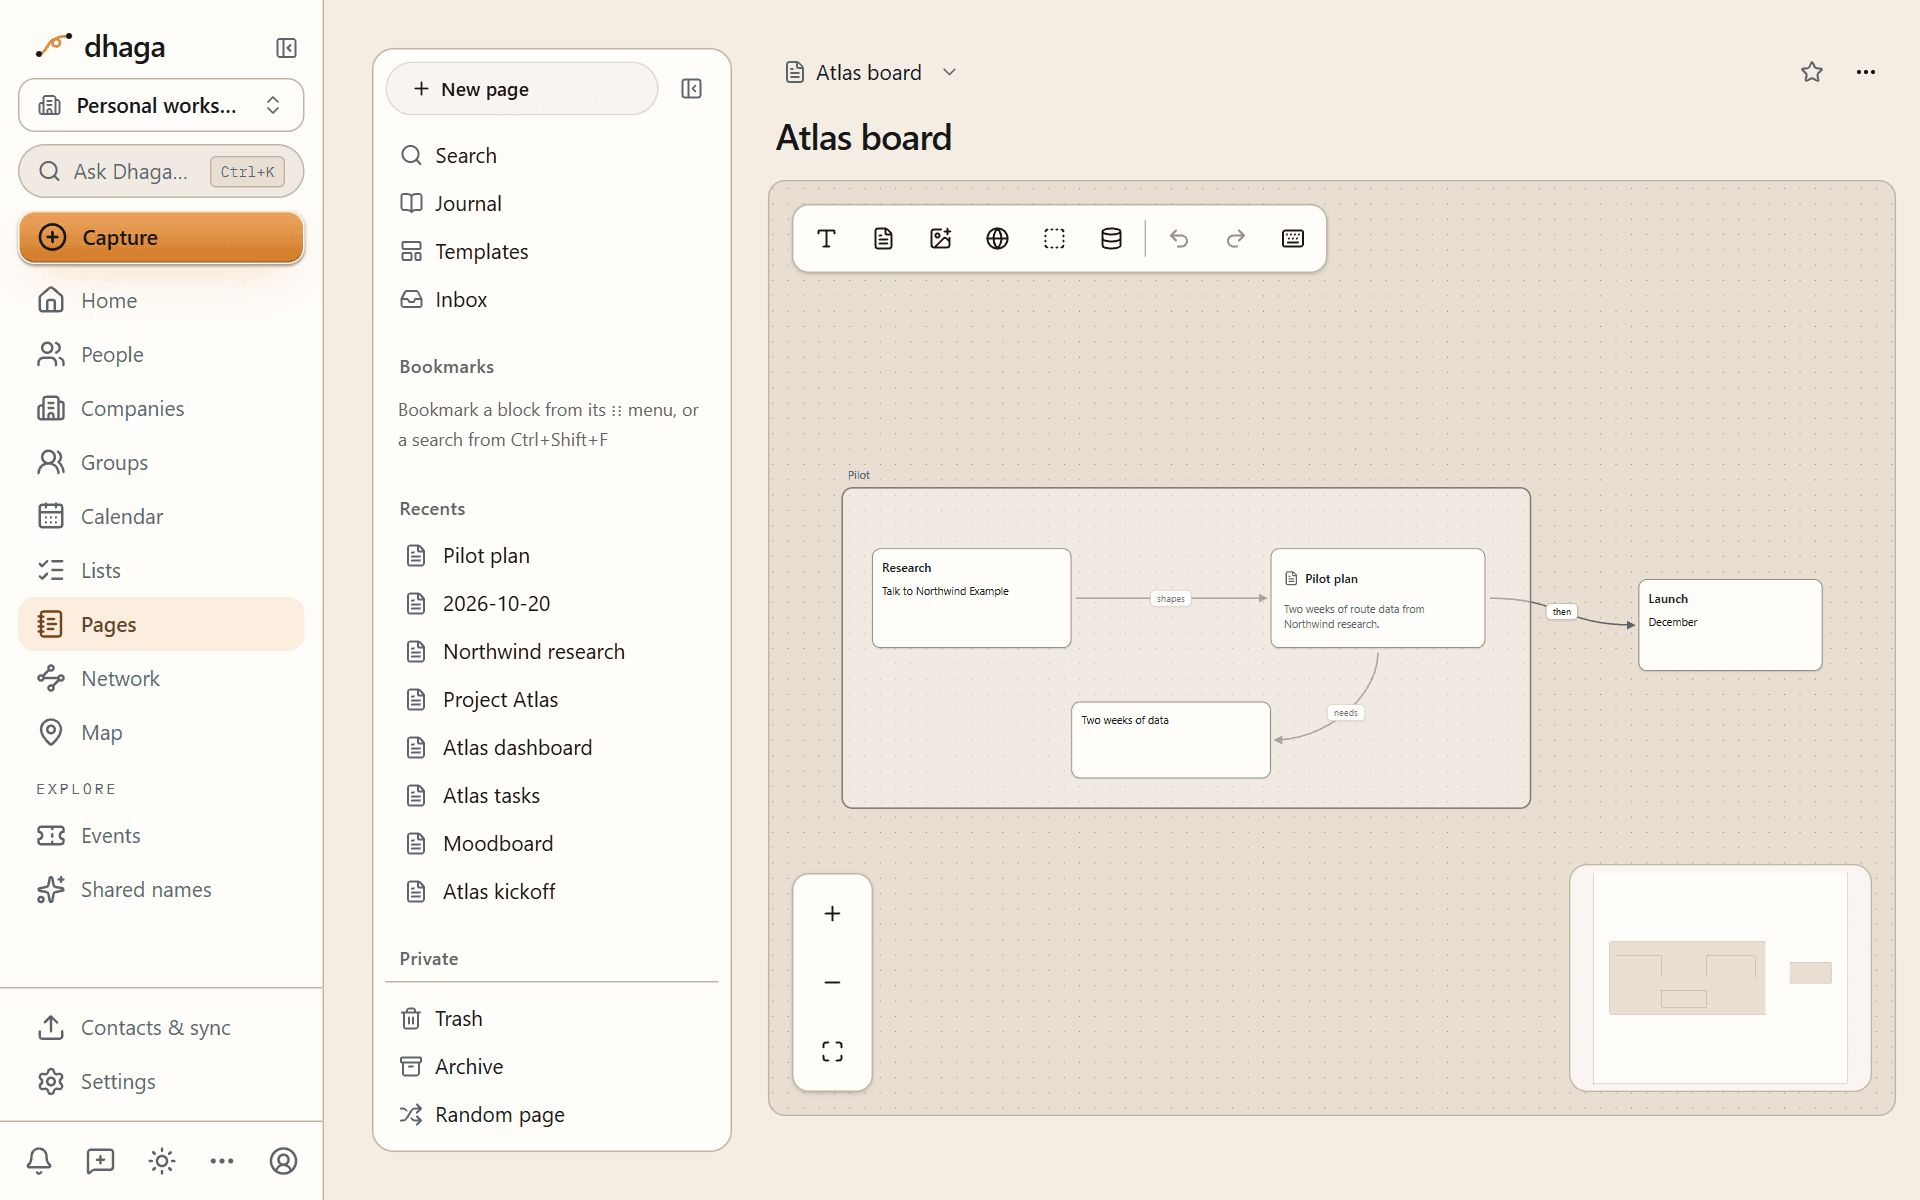Open keyboard shortcuts icon in toolbar
The height and width of the screenshot is (1200, 1920).
pos(1293,238)
